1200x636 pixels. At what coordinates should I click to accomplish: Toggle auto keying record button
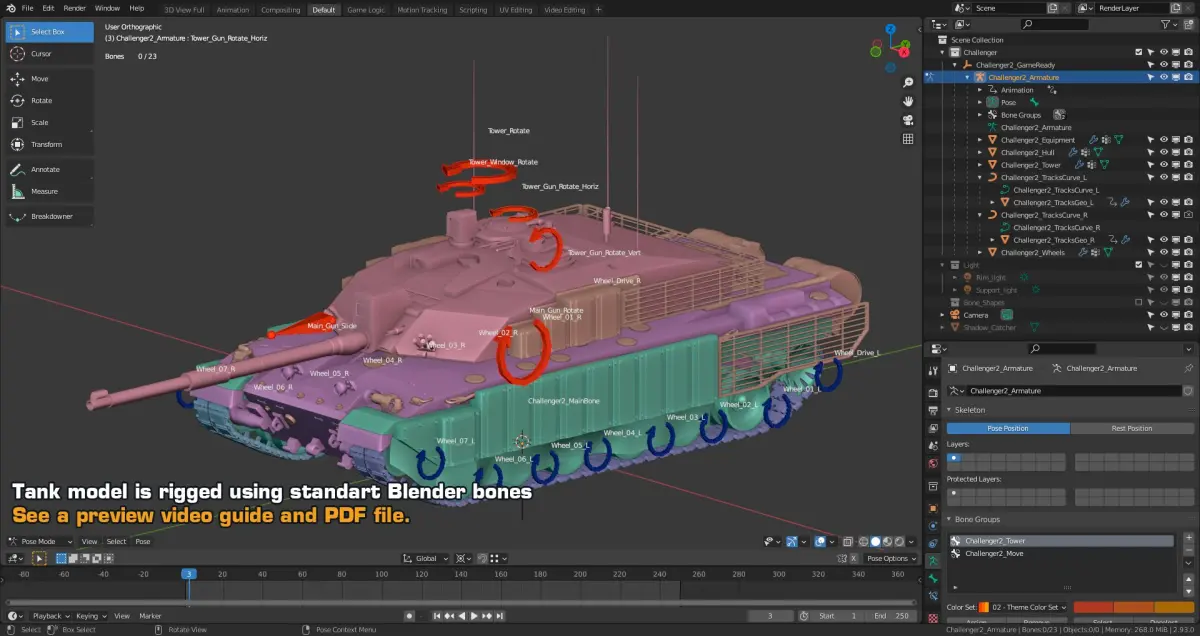click(x=409, y=616)
